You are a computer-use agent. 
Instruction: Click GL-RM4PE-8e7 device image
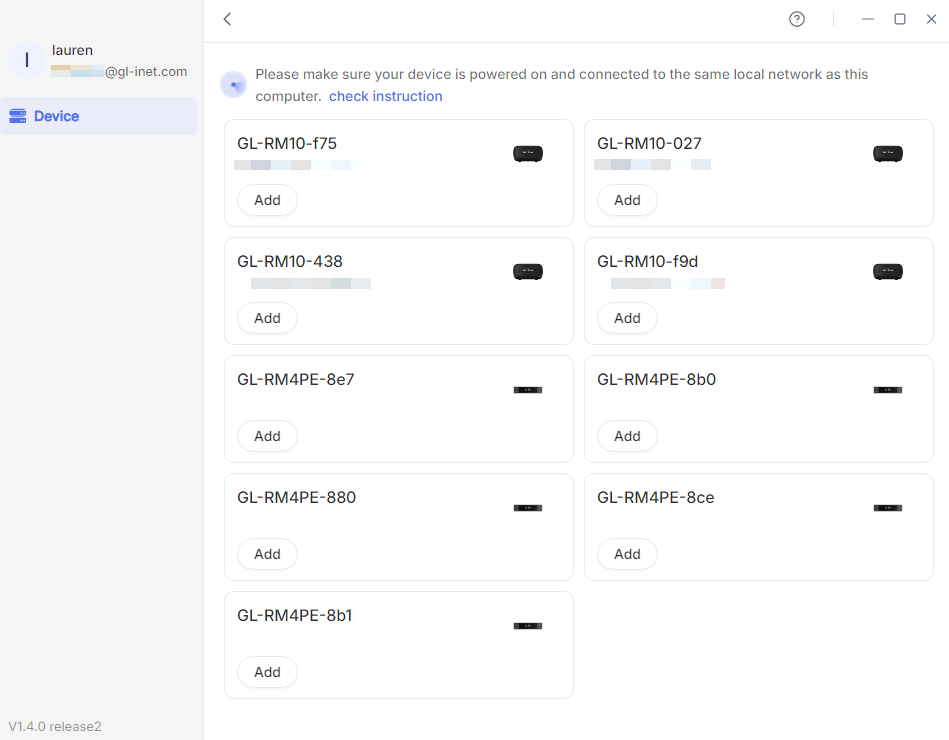[x=528, y=390]
